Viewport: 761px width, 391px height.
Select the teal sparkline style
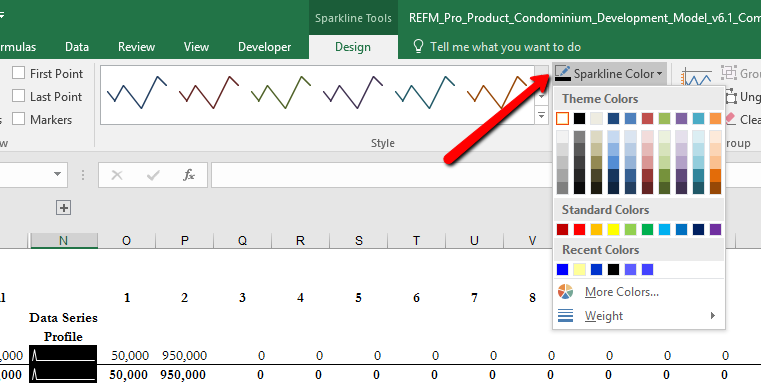(x=425, y=92)
